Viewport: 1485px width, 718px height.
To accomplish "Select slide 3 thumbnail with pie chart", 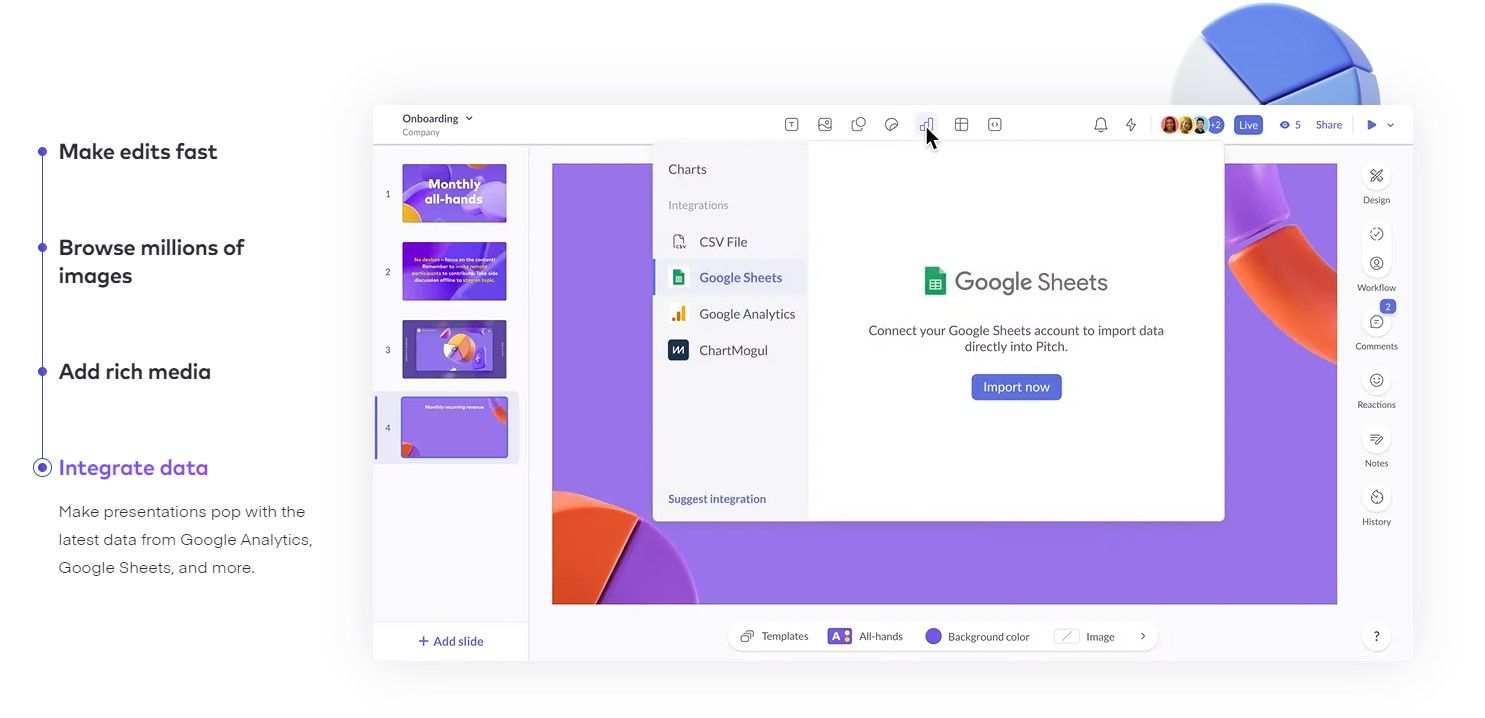I will pos(454,349).
